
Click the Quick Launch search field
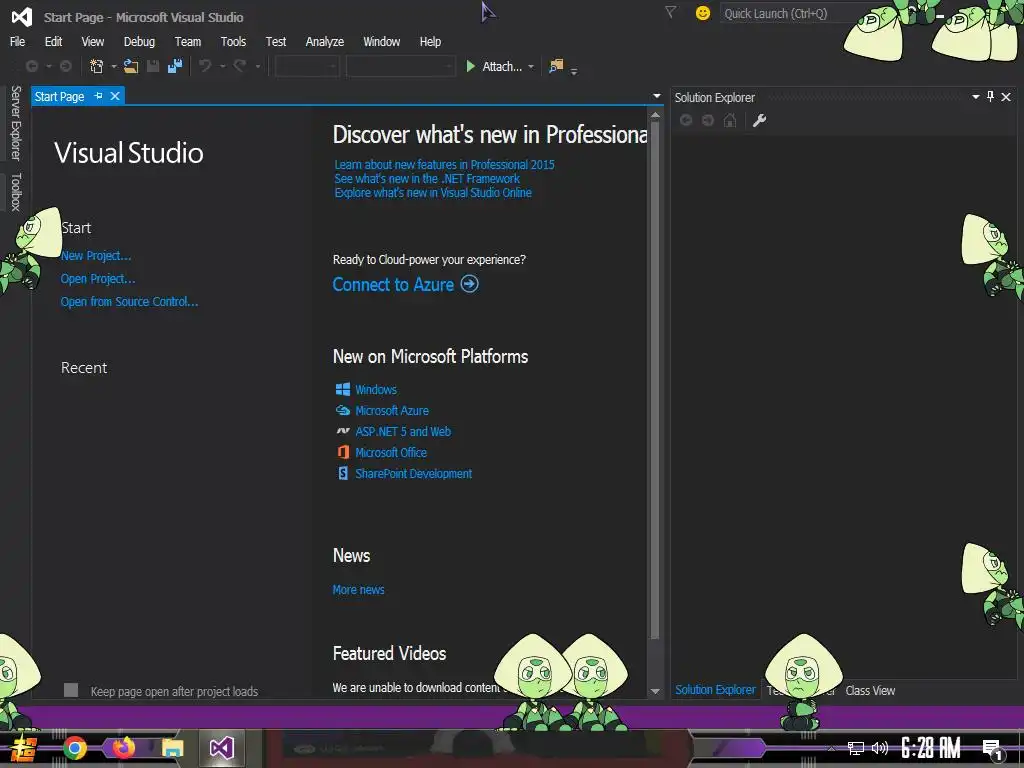coord(784,13)
